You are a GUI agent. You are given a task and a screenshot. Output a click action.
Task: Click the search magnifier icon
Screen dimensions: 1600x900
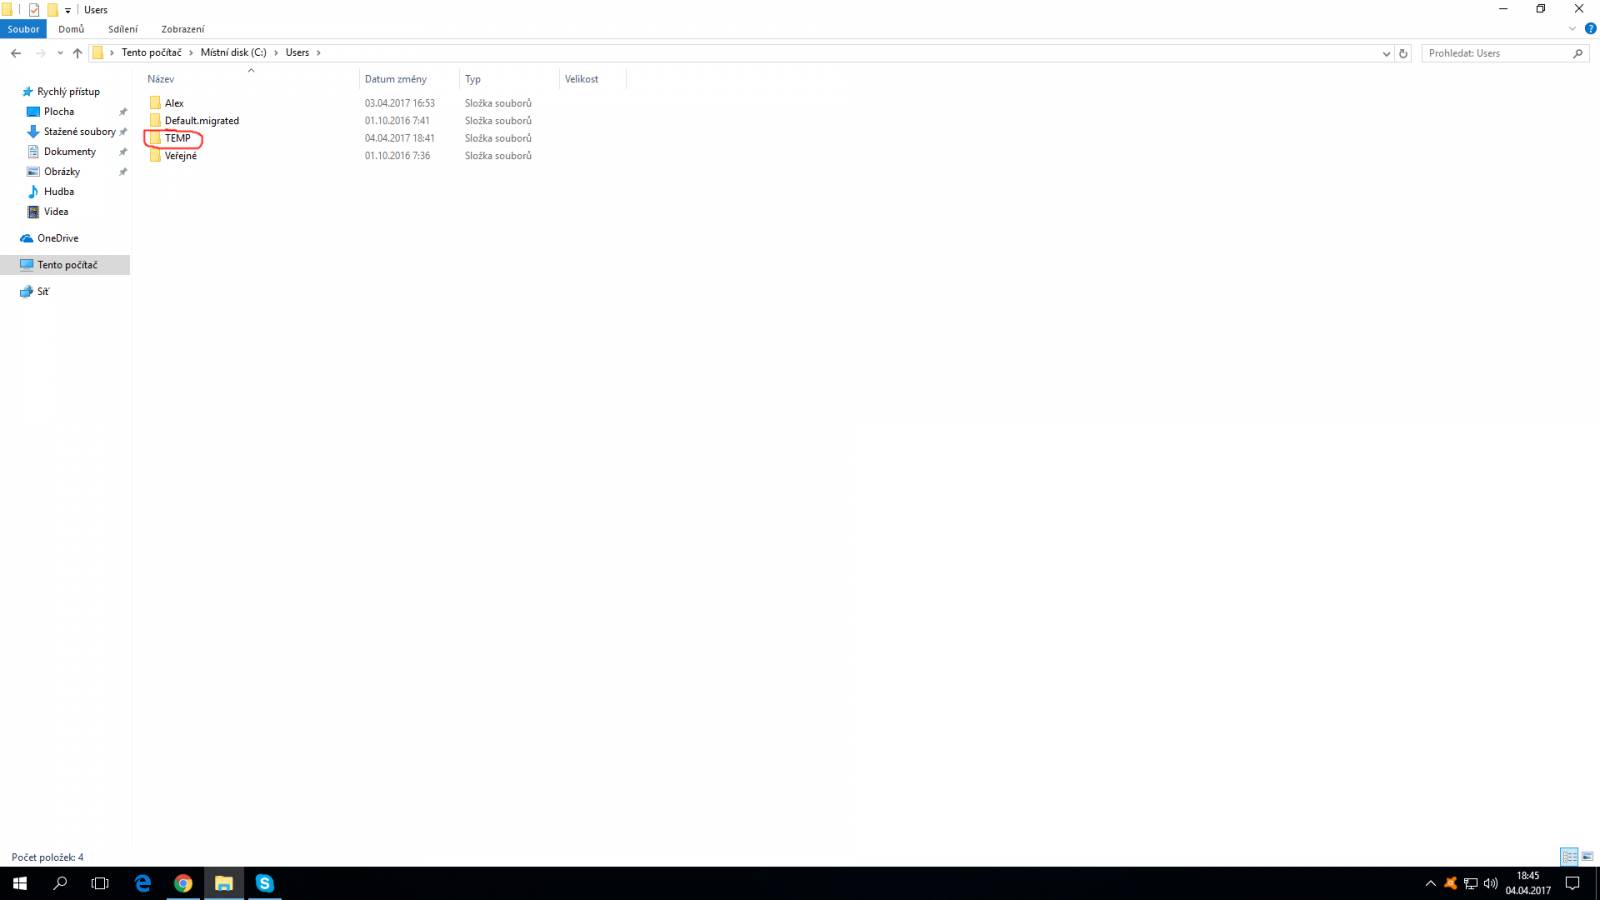click(1578, 53)
